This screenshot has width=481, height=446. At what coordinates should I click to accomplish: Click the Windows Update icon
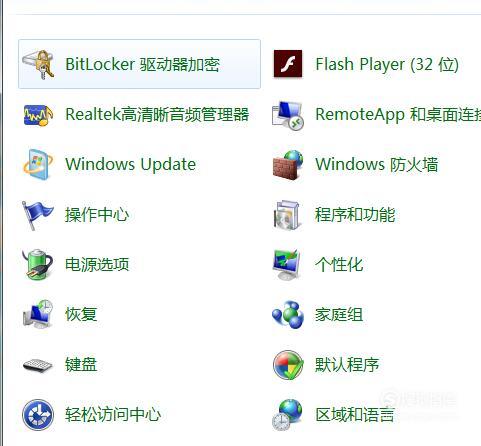(x=38, y=164)
